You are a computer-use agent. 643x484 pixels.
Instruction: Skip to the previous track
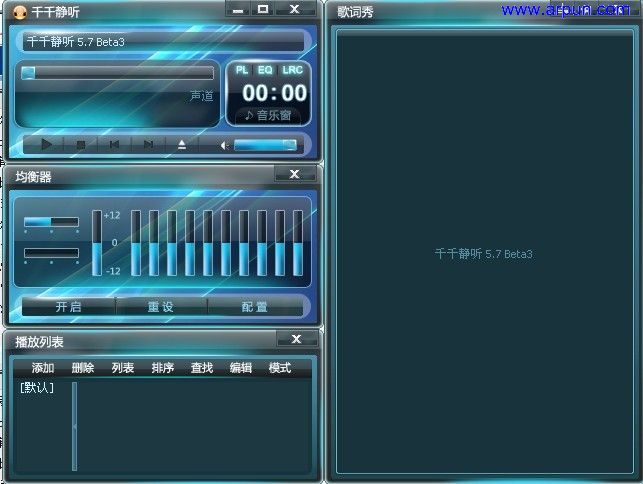click(x=114, y=144)
